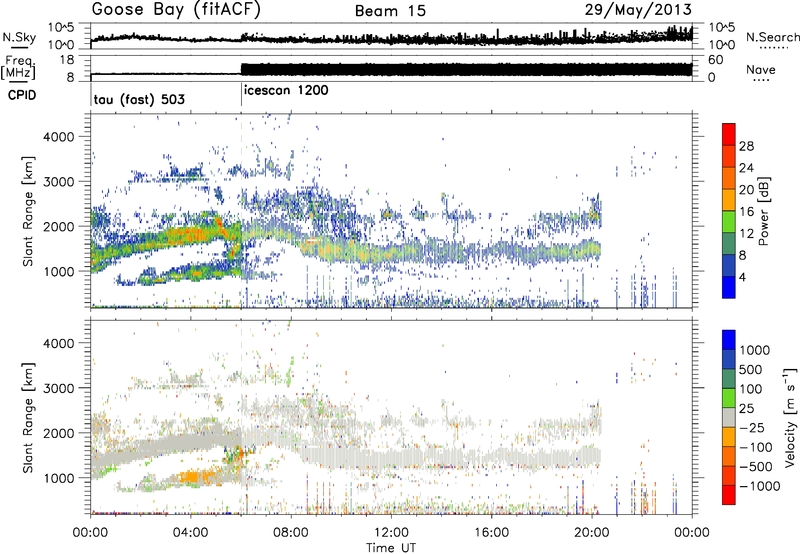Screen dimensions: 800x554
Task: Click the date "29/May/2013"
Action: point(638,9)
